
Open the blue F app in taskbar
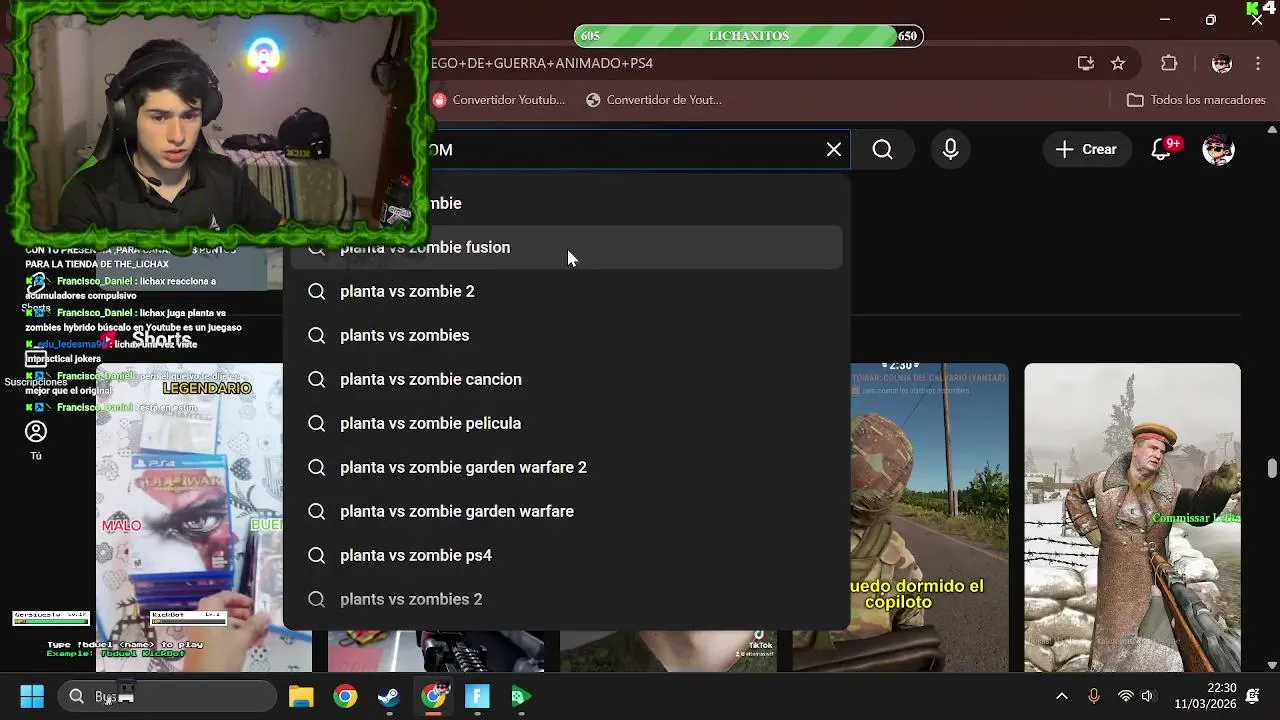(477, 696)
